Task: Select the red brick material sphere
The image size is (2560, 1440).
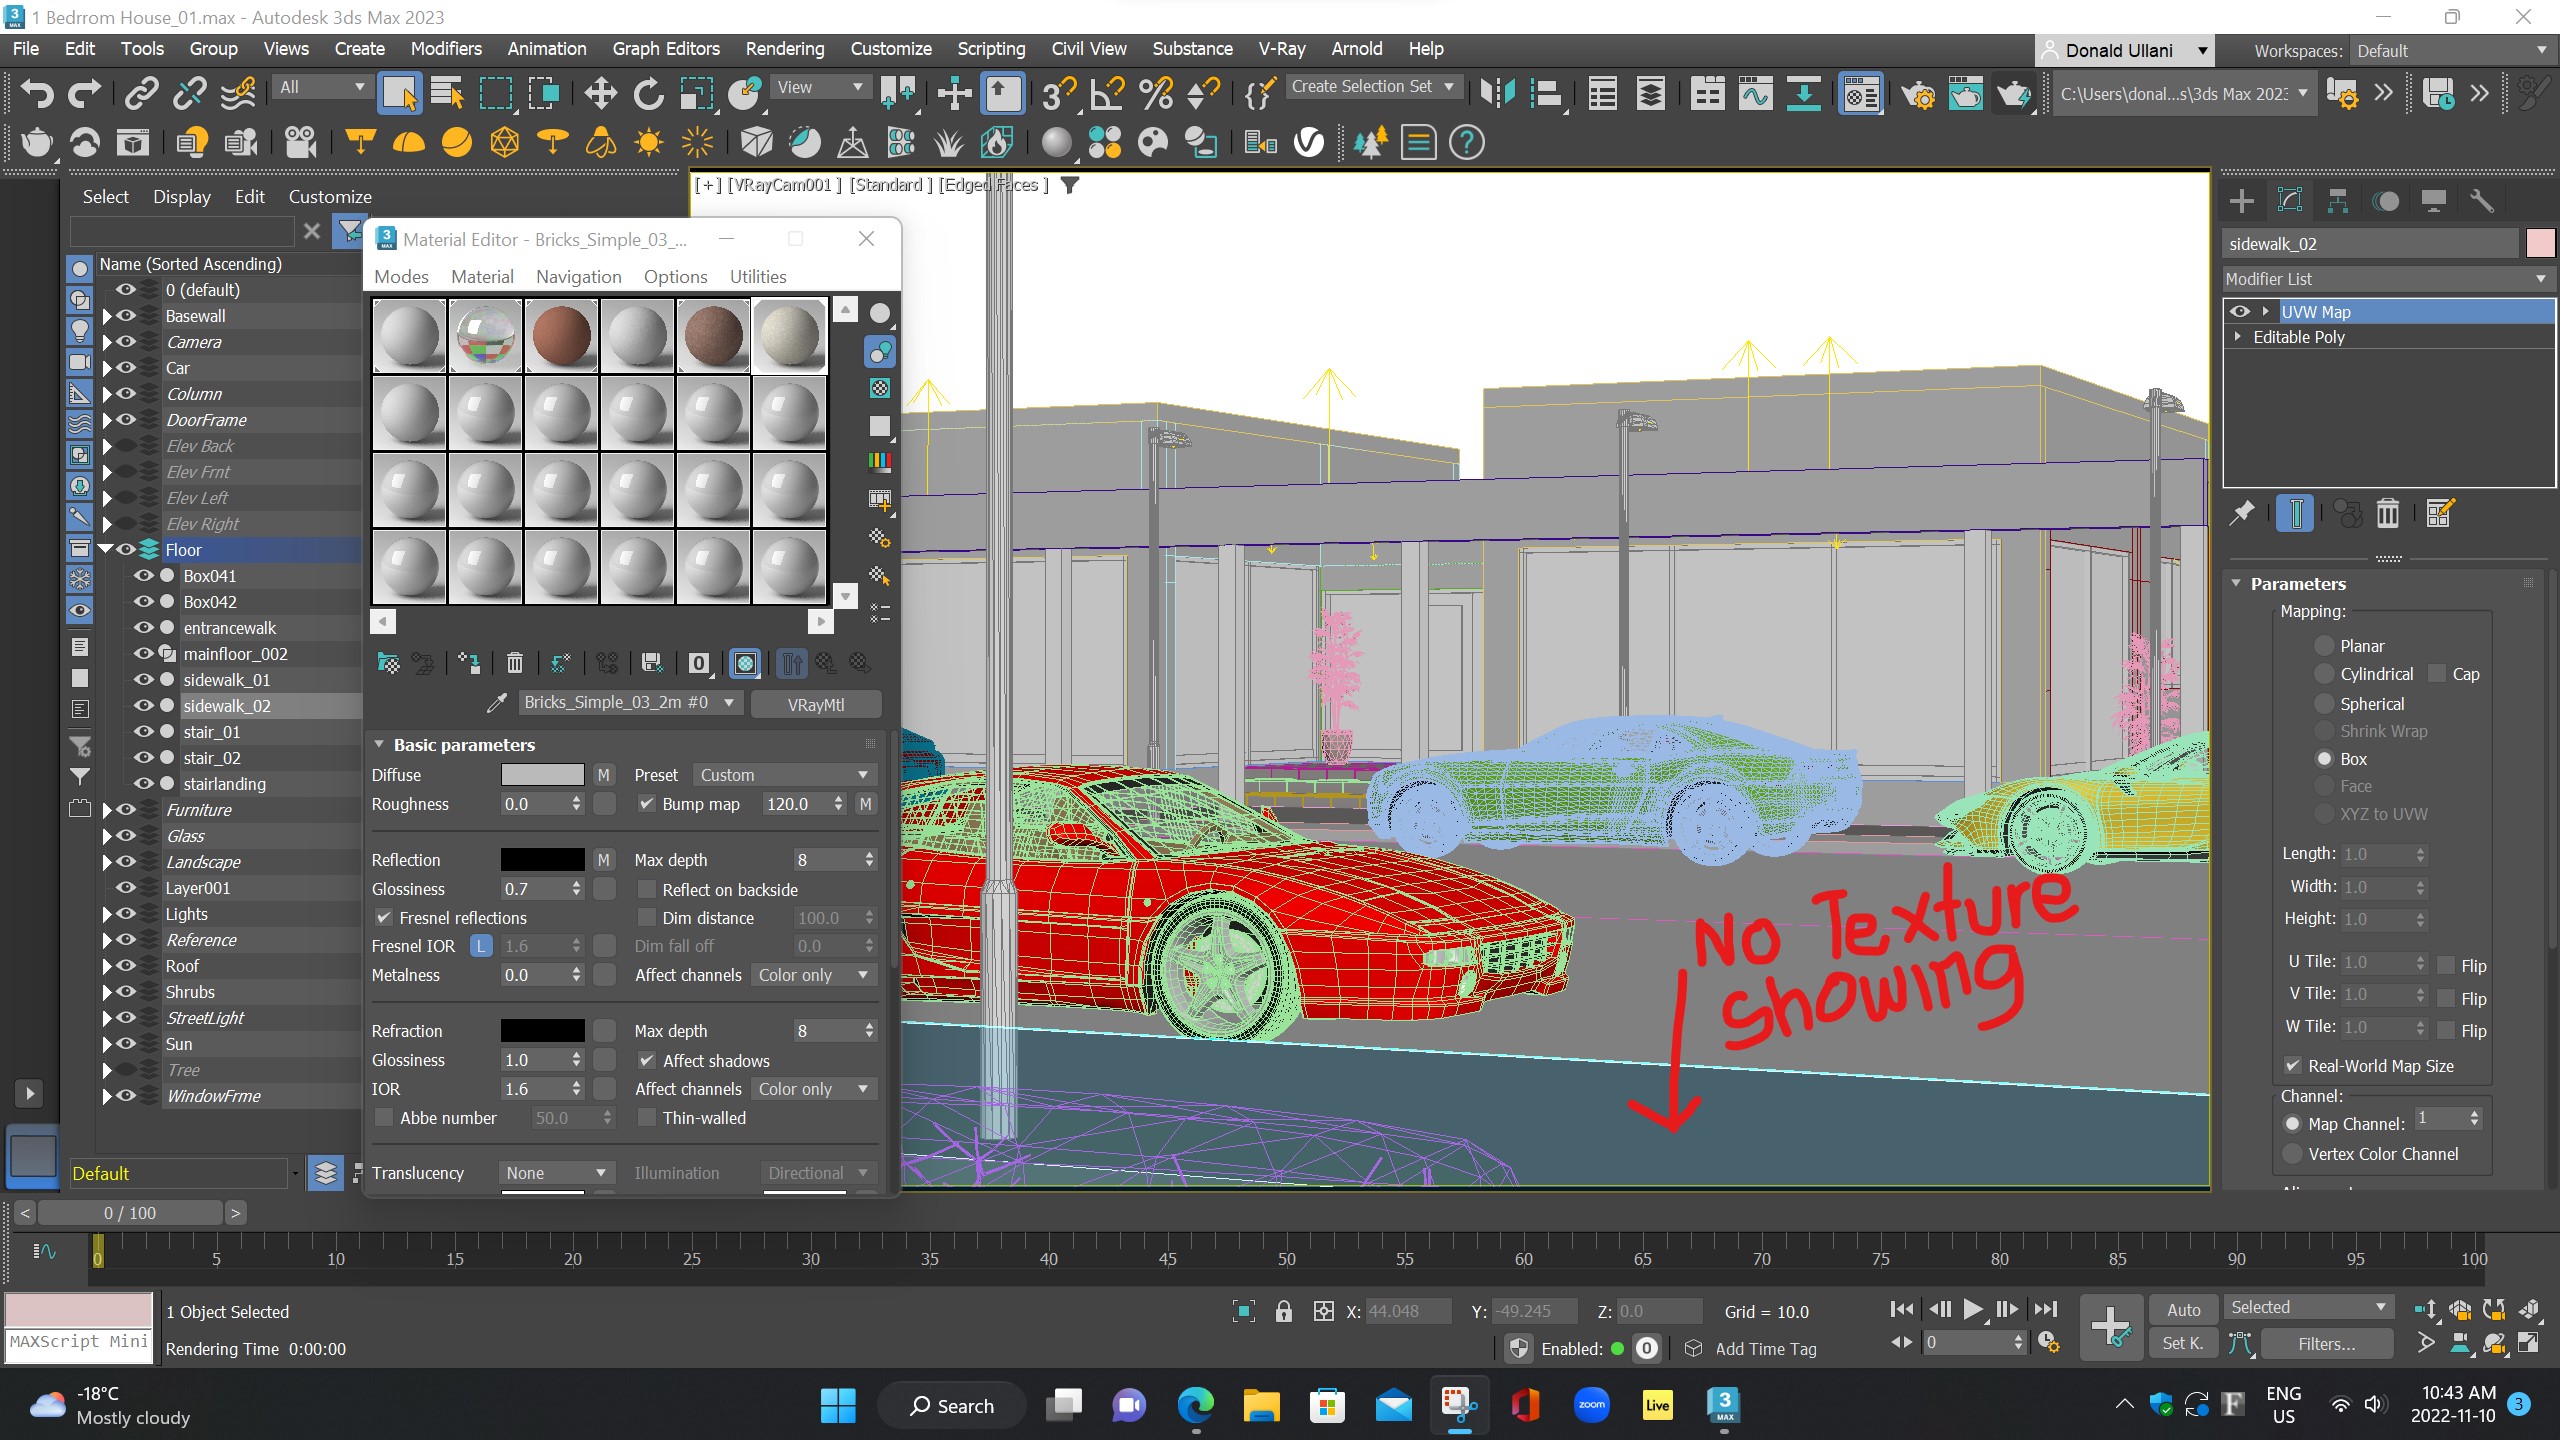Action: (x=561, y=335)
